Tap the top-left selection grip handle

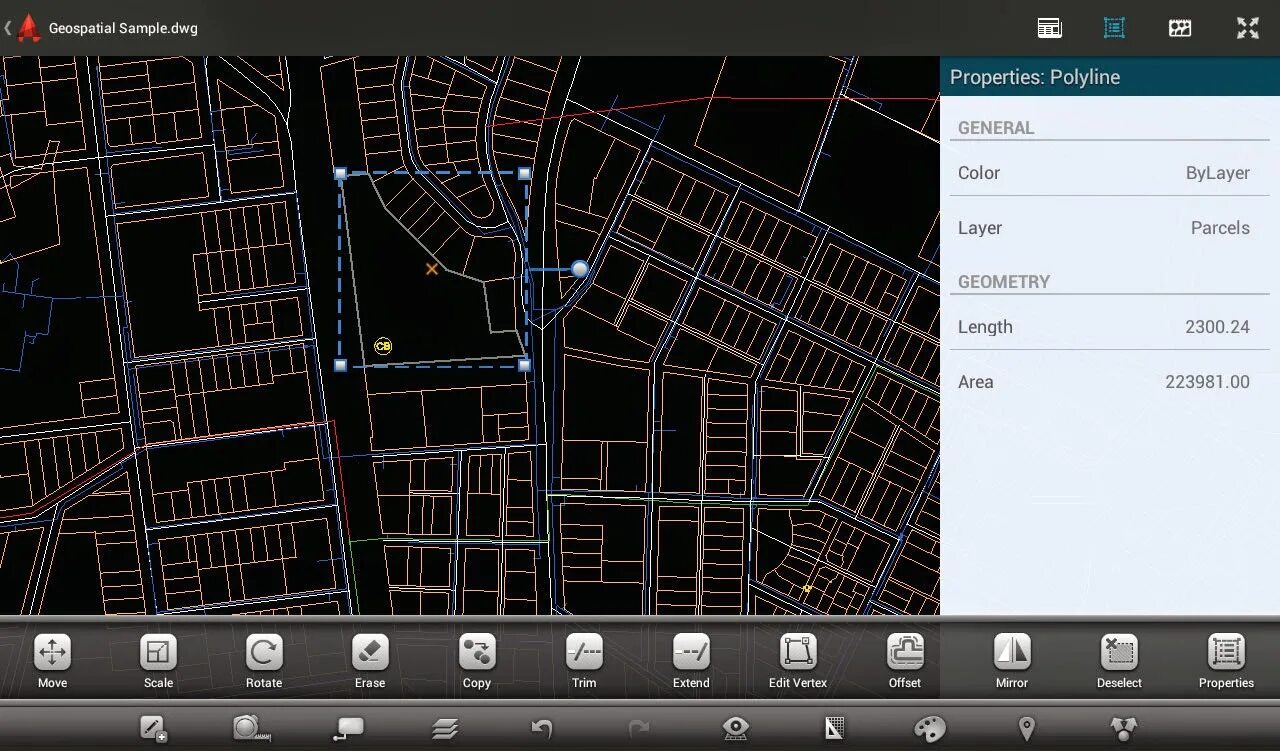pyautogui.click(x=340, y=174)
